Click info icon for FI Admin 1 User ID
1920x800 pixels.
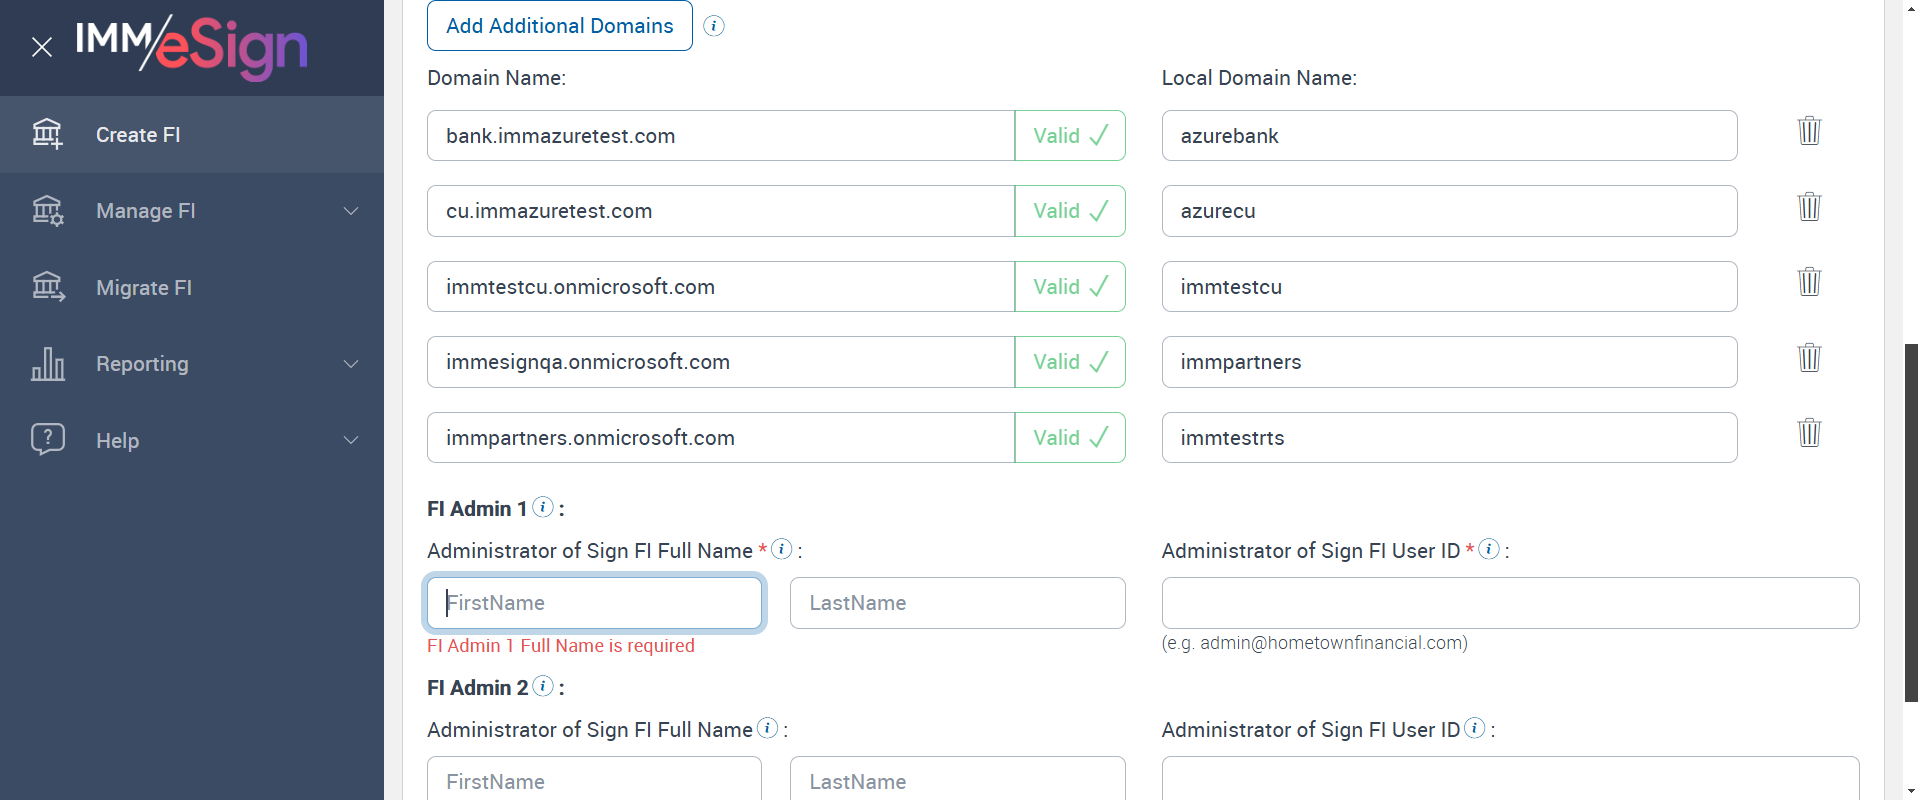1489,549
